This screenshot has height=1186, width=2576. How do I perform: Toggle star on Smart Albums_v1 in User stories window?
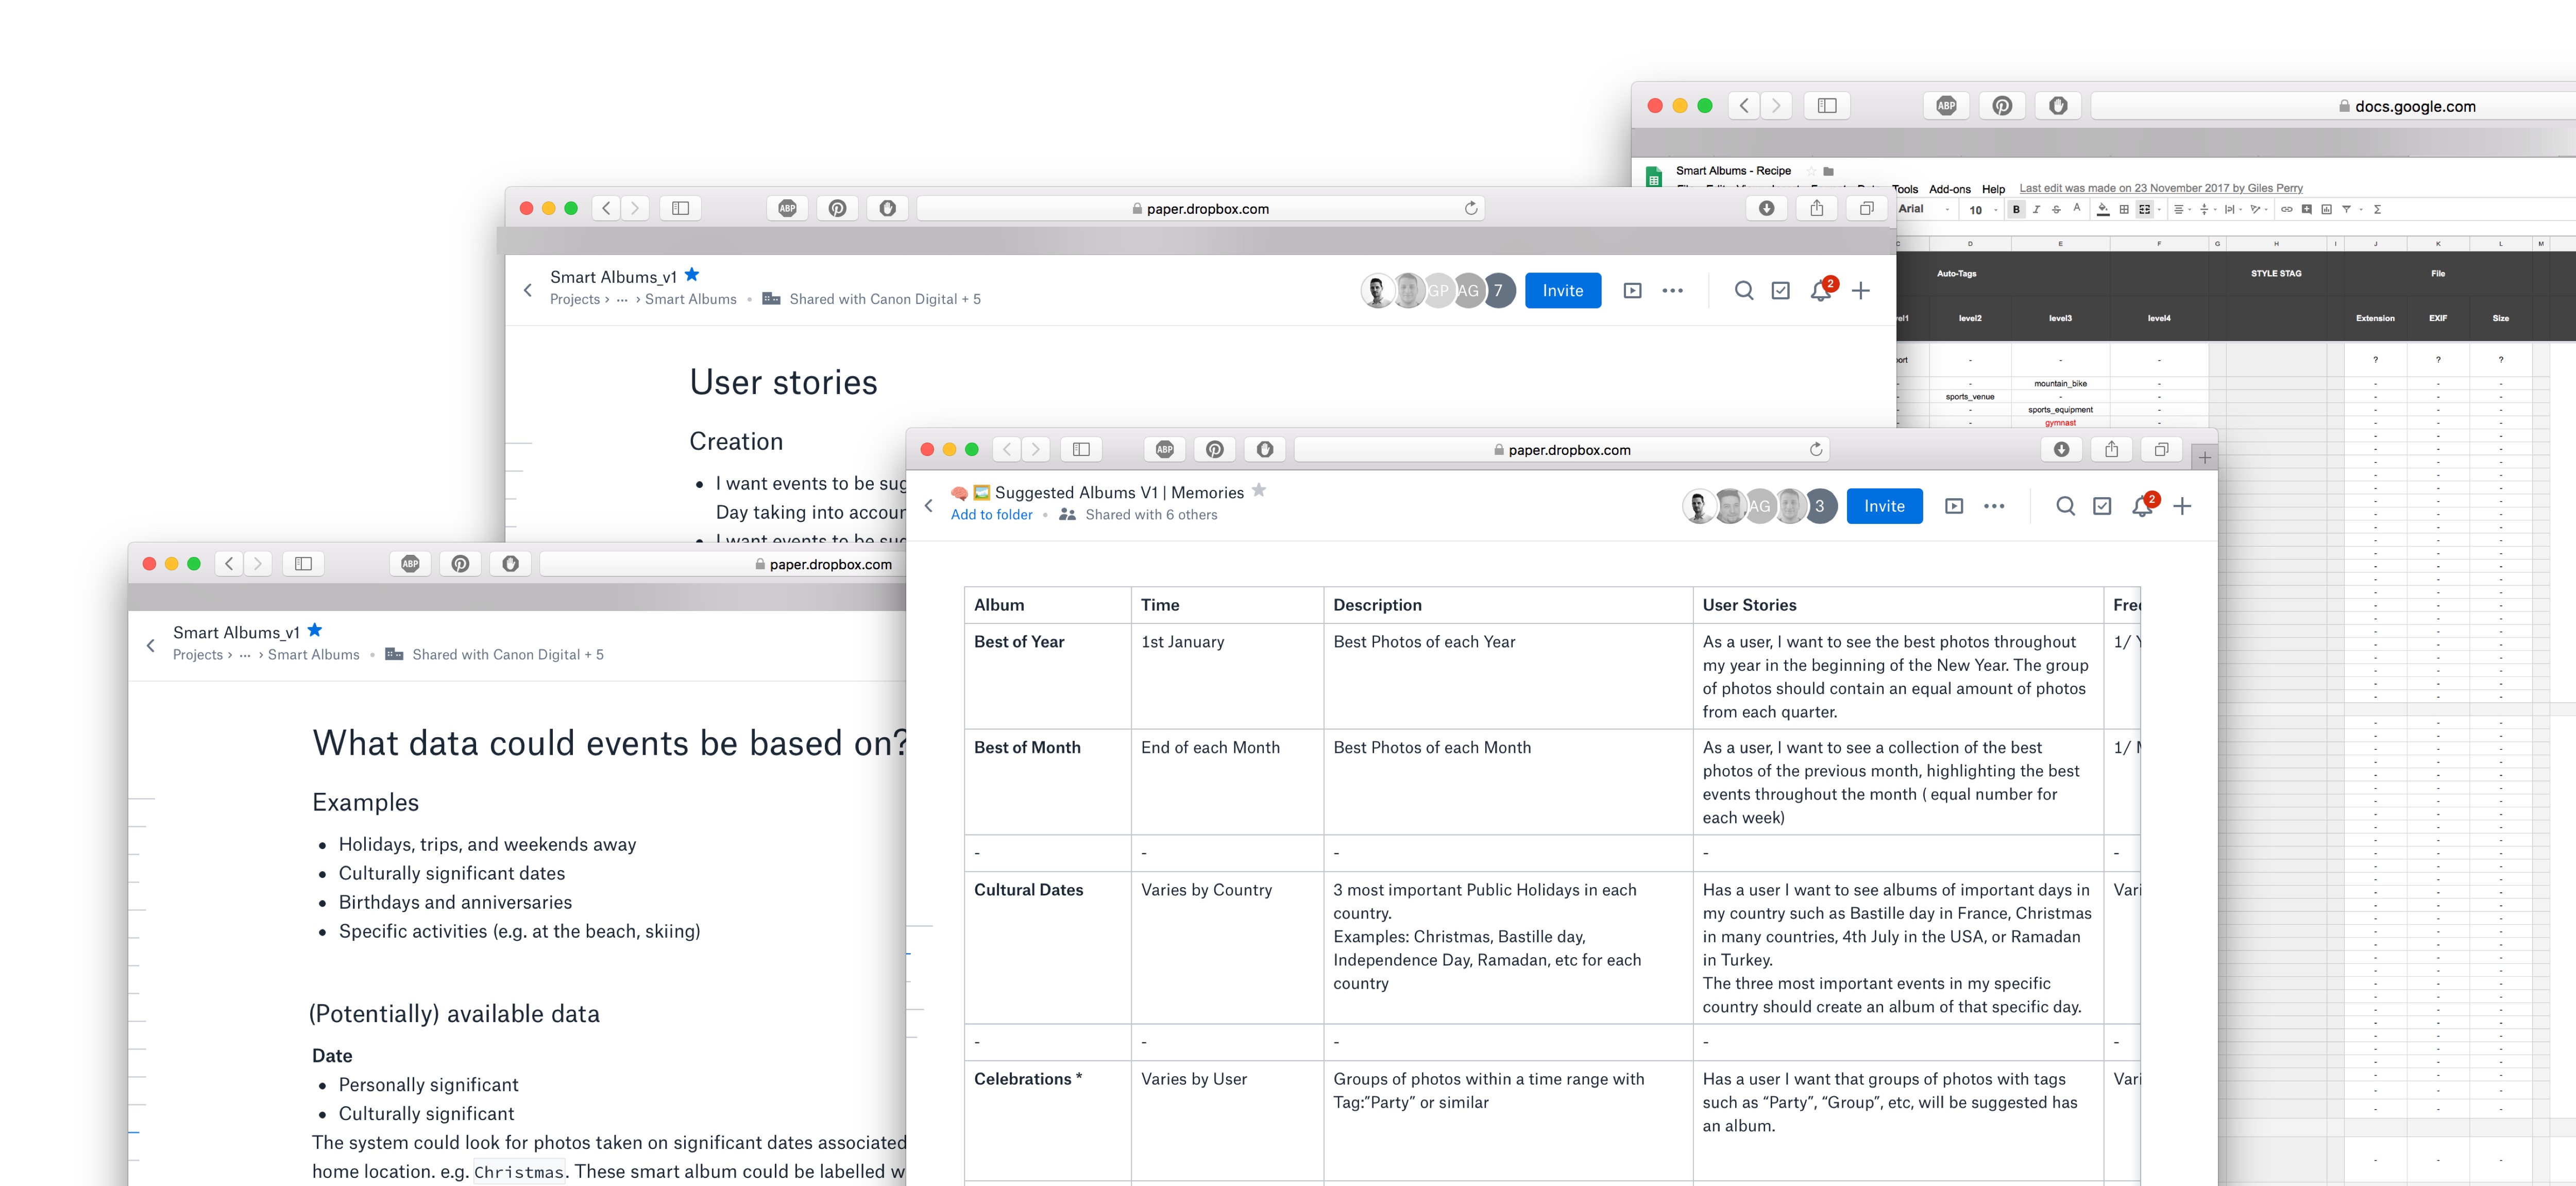[692, 274]
